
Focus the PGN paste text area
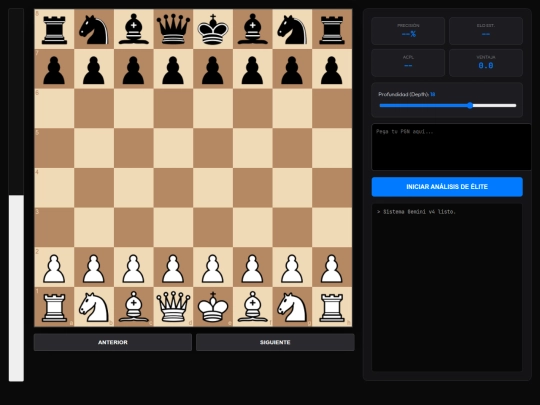click(x=451, y=147)
